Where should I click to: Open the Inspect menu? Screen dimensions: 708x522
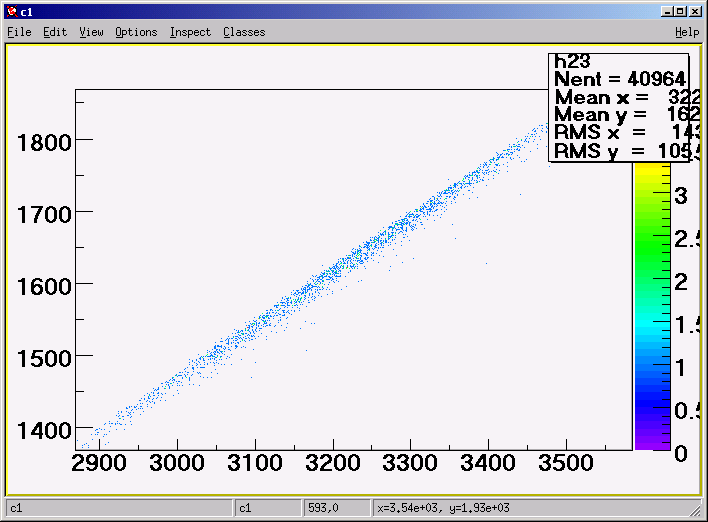(190, 32)
